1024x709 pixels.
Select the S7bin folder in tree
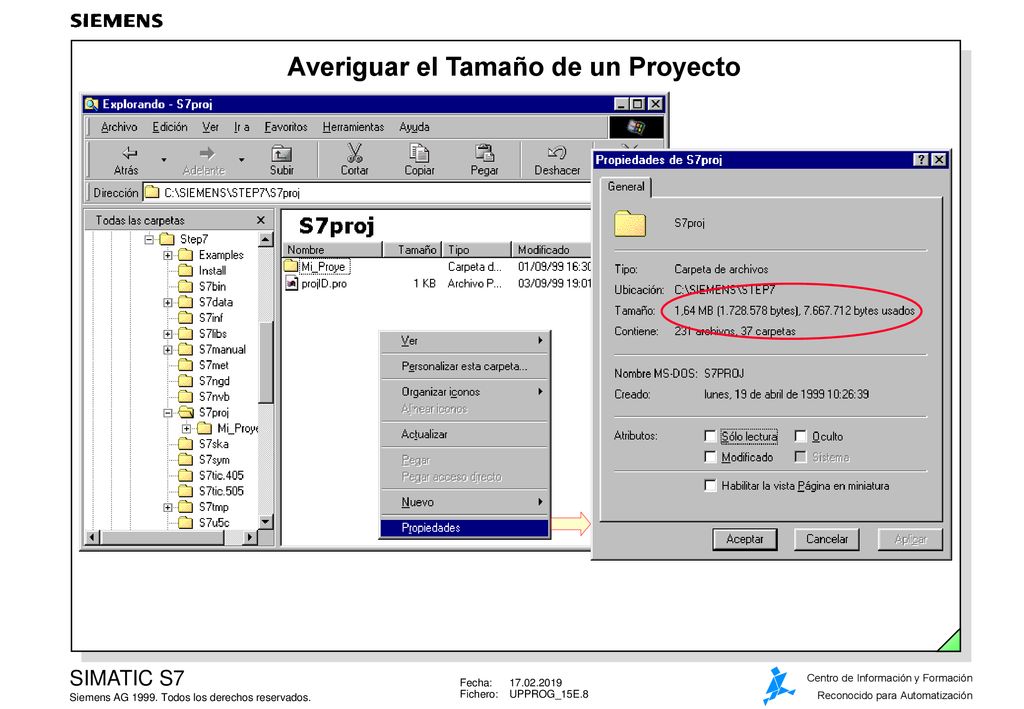click(x=202, y=286)
